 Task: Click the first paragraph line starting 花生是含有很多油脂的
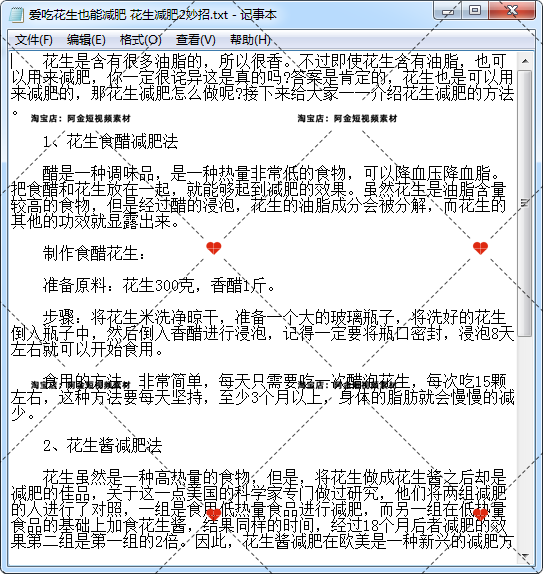coord(274,62)
